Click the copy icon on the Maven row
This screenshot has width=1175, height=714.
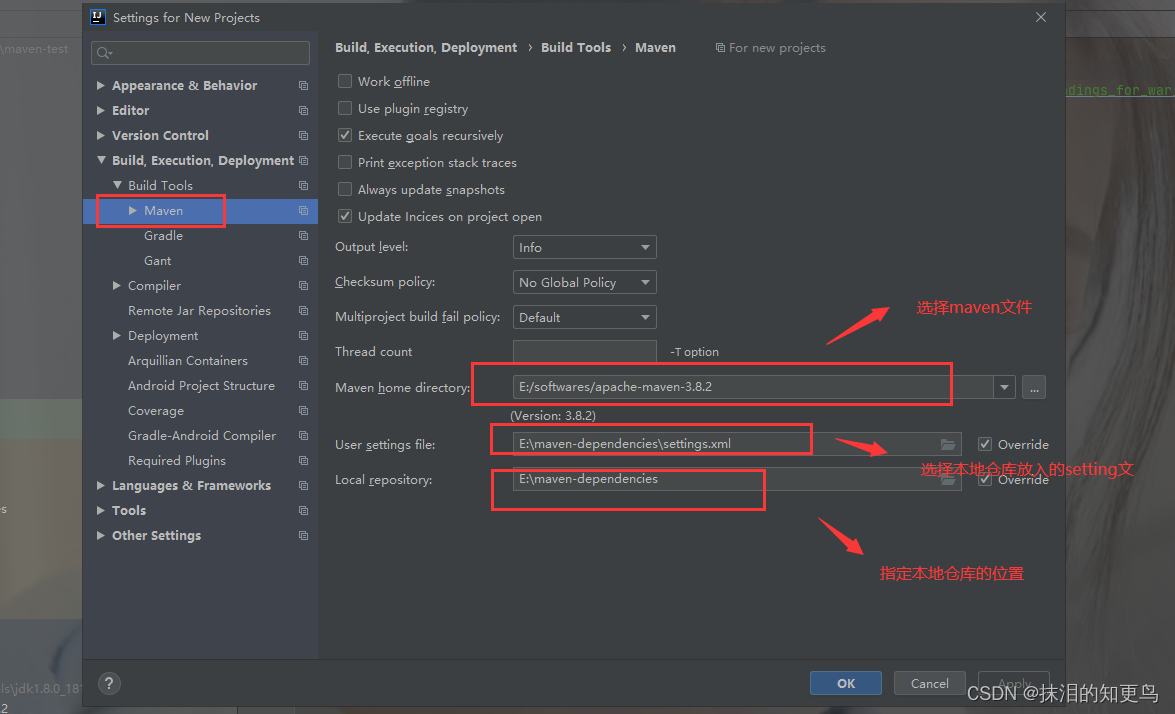[303, 211]
